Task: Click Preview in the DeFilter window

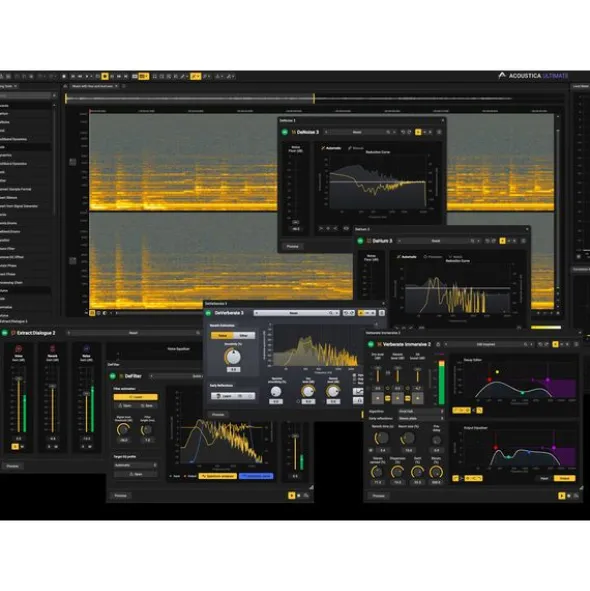Action: coord(121,496)
